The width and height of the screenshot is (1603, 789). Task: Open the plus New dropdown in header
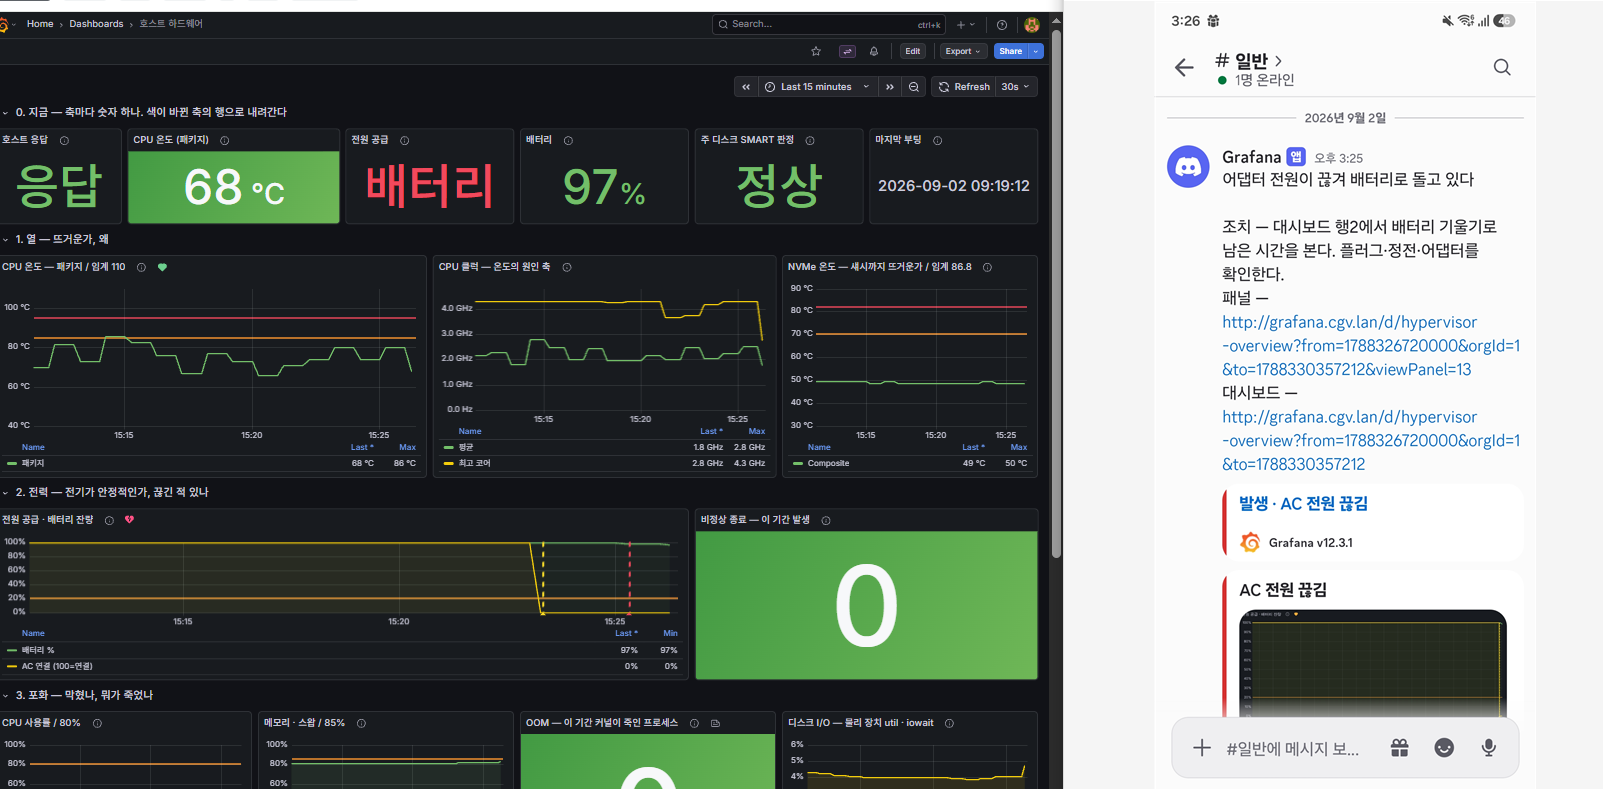tap(965, 24)
